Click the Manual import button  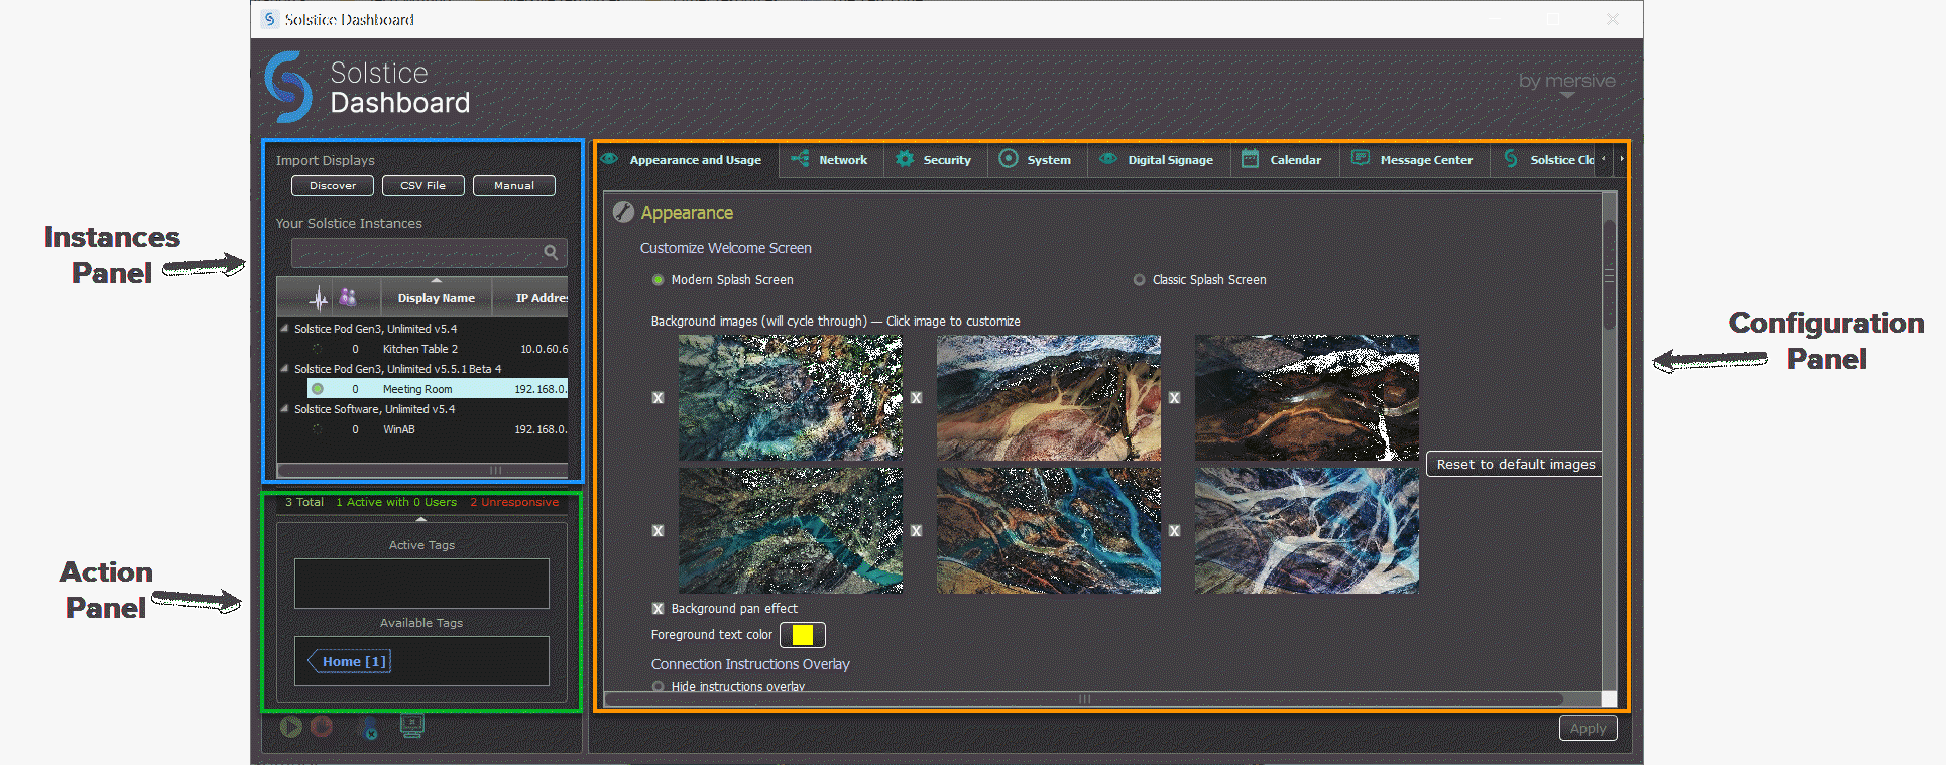coord(514,186)
